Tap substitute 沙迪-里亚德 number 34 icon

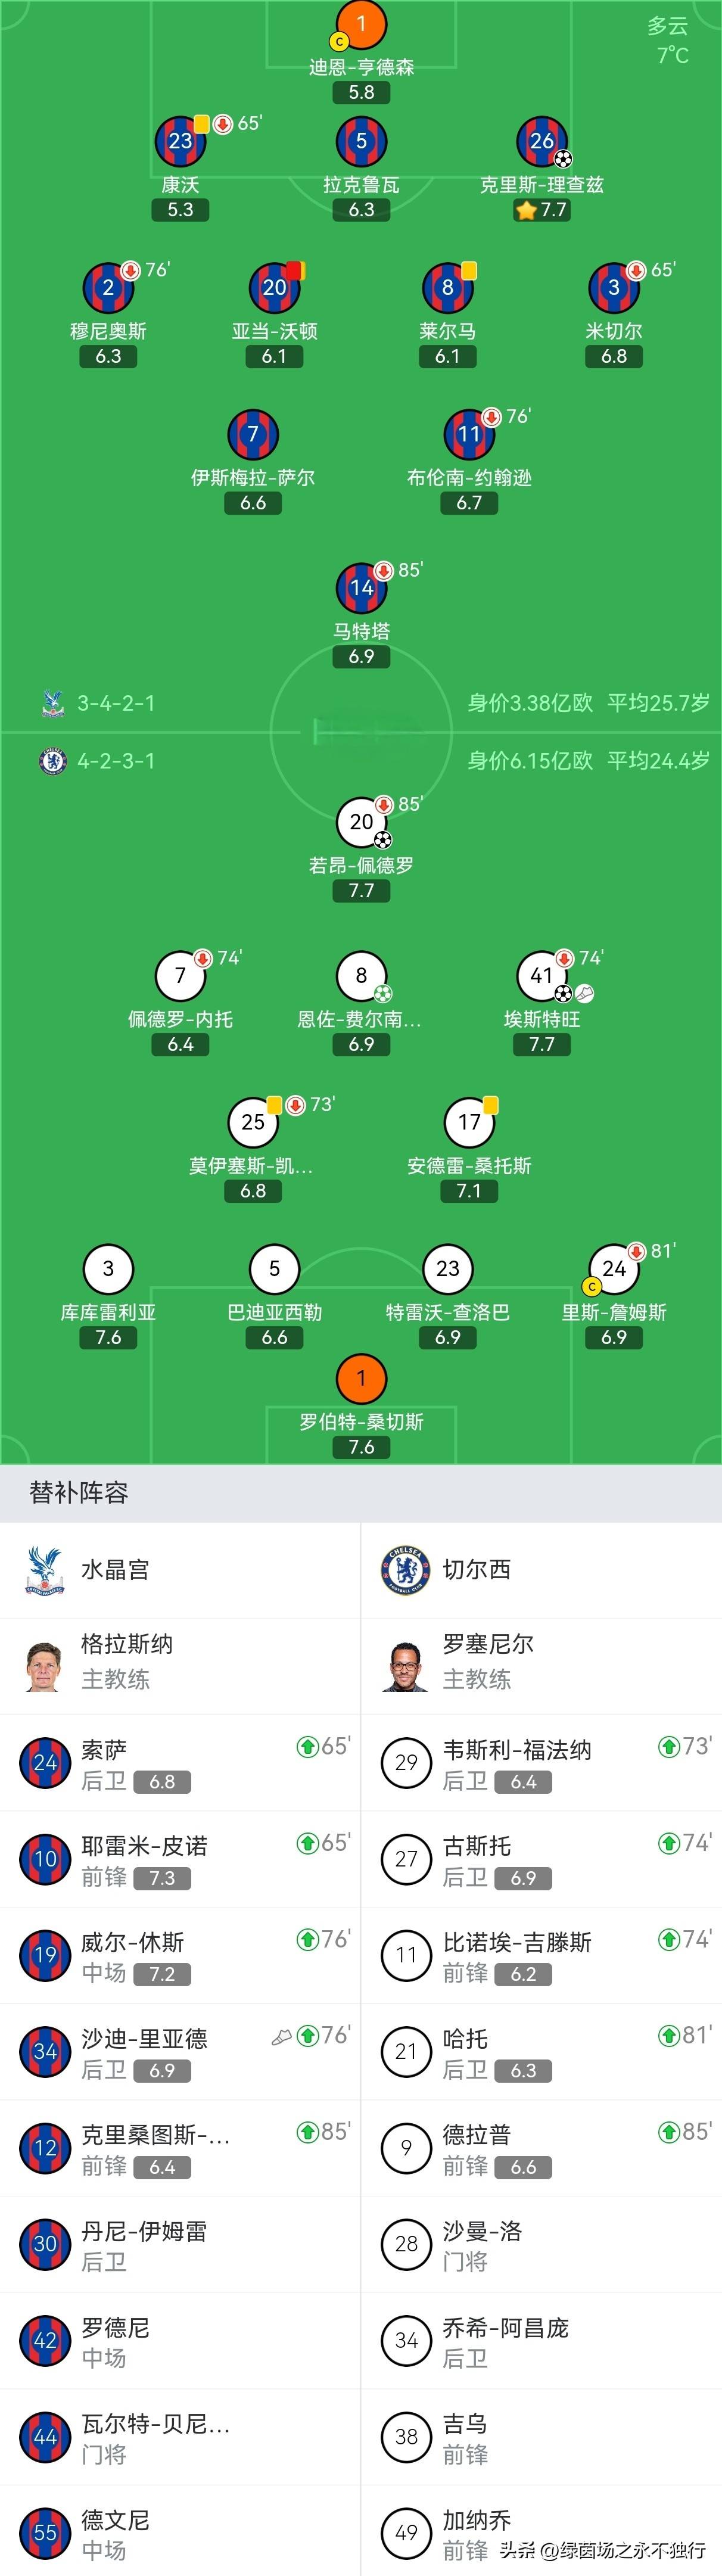[x=45, y=2052]
